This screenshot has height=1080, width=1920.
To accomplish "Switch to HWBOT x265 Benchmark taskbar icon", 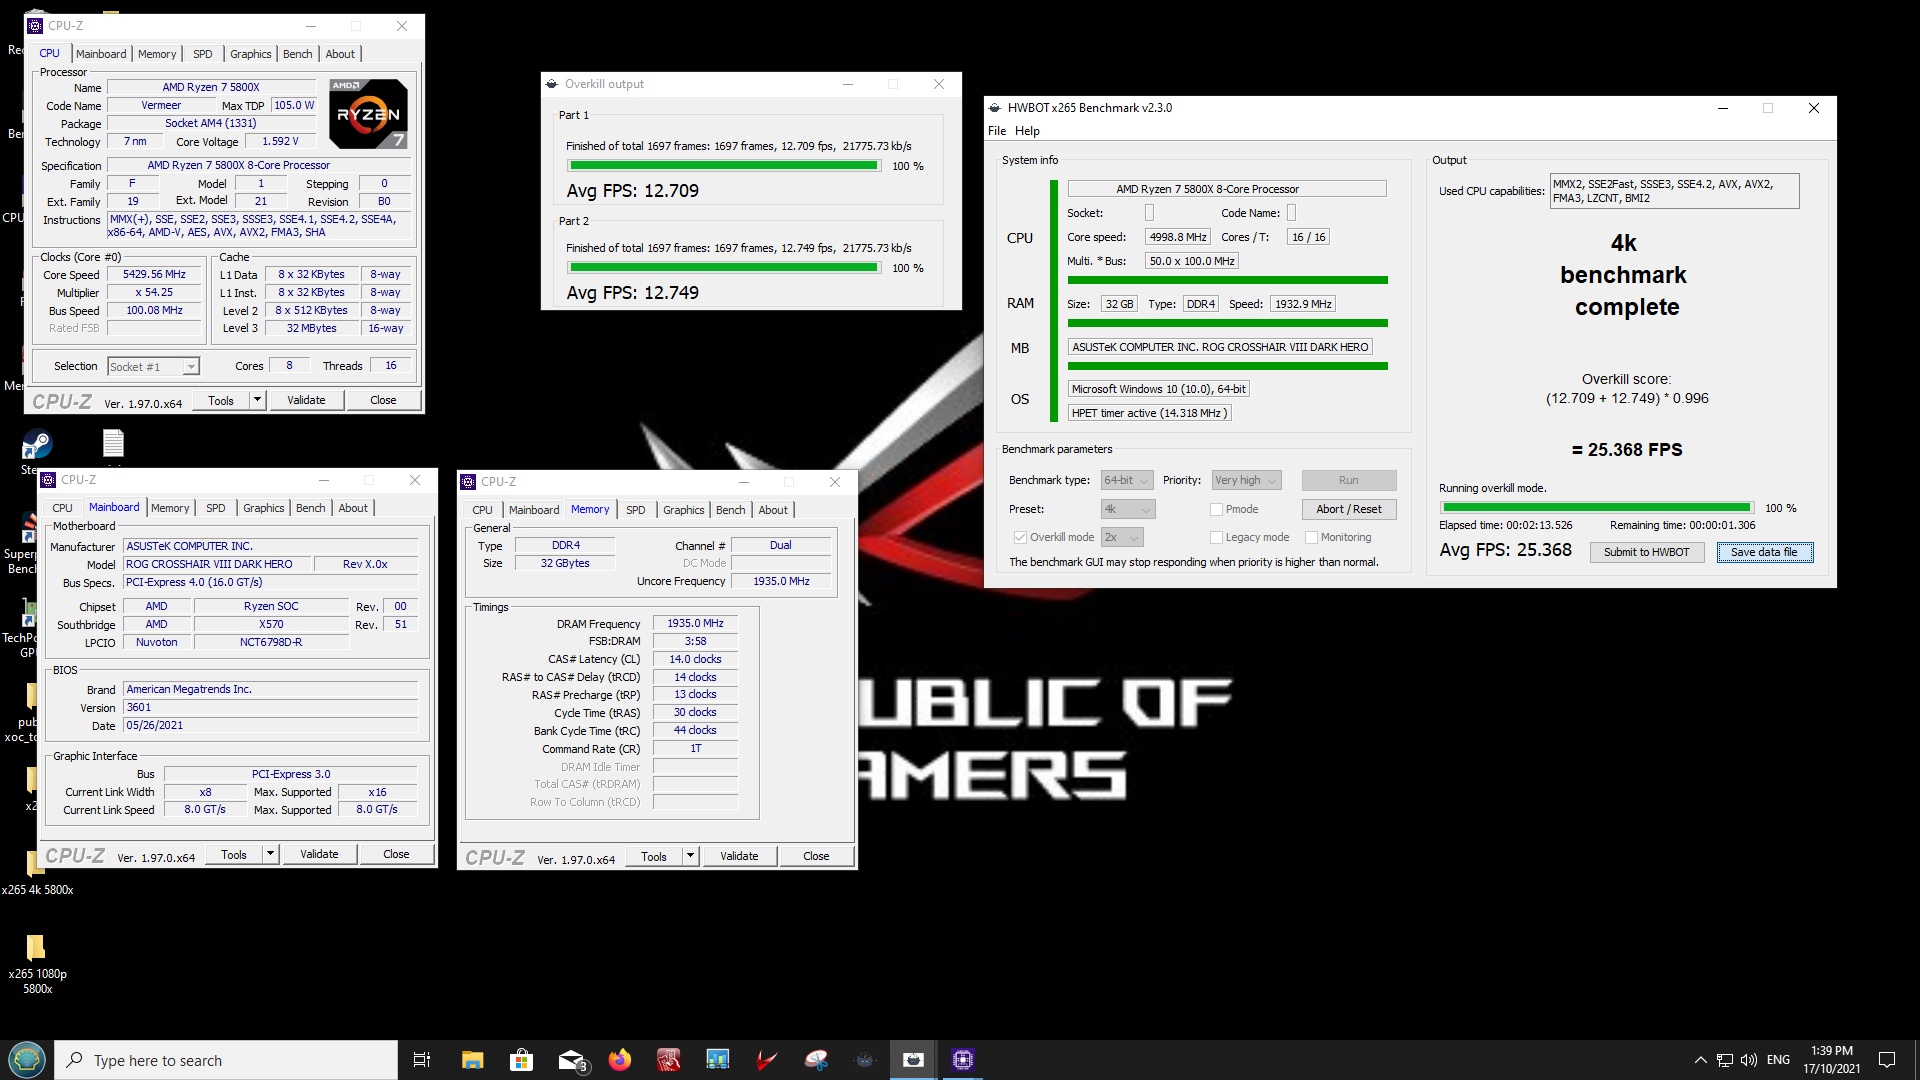I will pos(913,1060).
